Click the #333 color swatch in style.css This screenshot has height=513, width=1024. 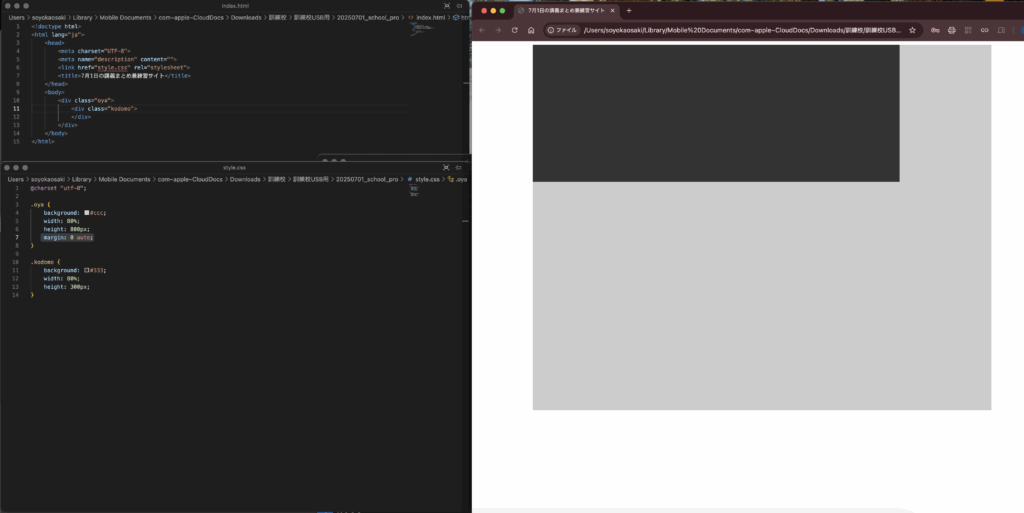click(88, 270)
